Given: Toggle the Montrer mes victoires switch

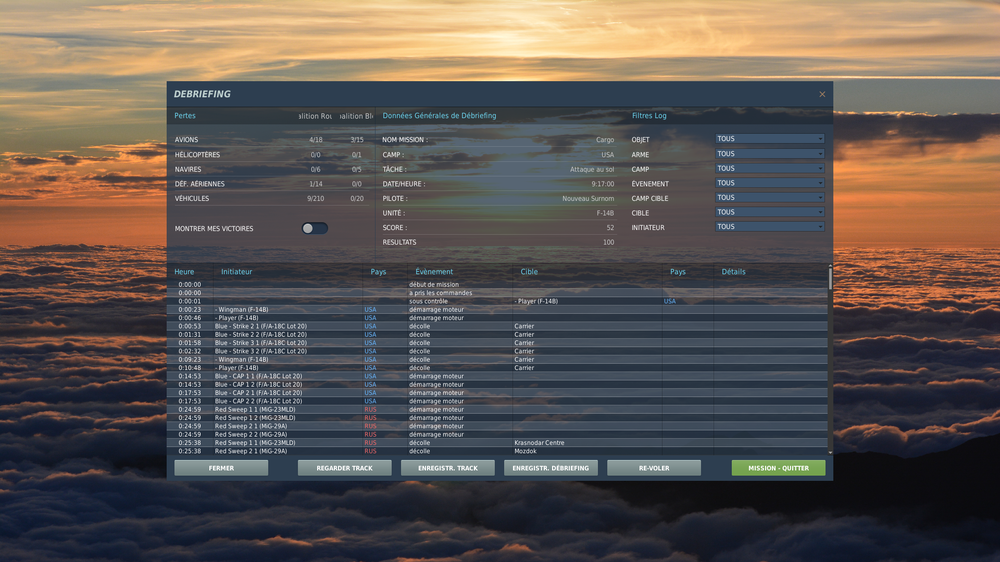Looking at the screenshot, I should click(314, 228).
